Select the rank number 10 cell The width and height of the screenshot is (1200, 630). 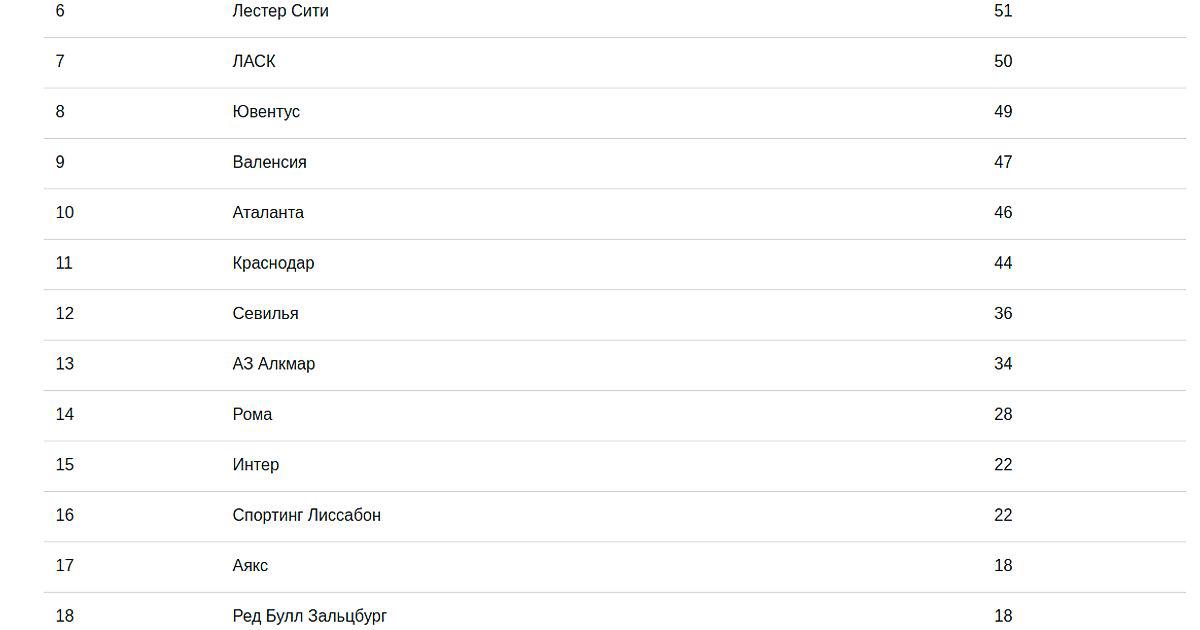pos(65,213)
